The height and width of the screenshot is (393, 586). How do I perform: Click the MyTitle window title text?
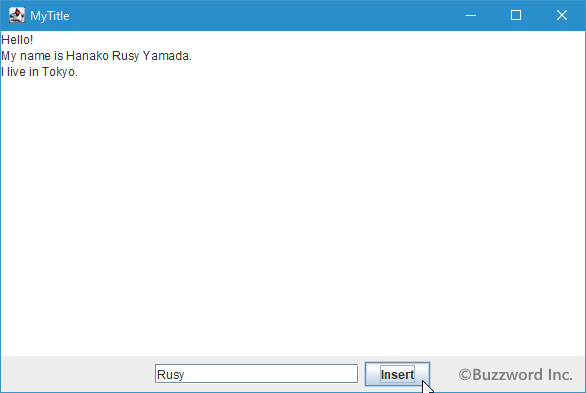tap(50, 16)
